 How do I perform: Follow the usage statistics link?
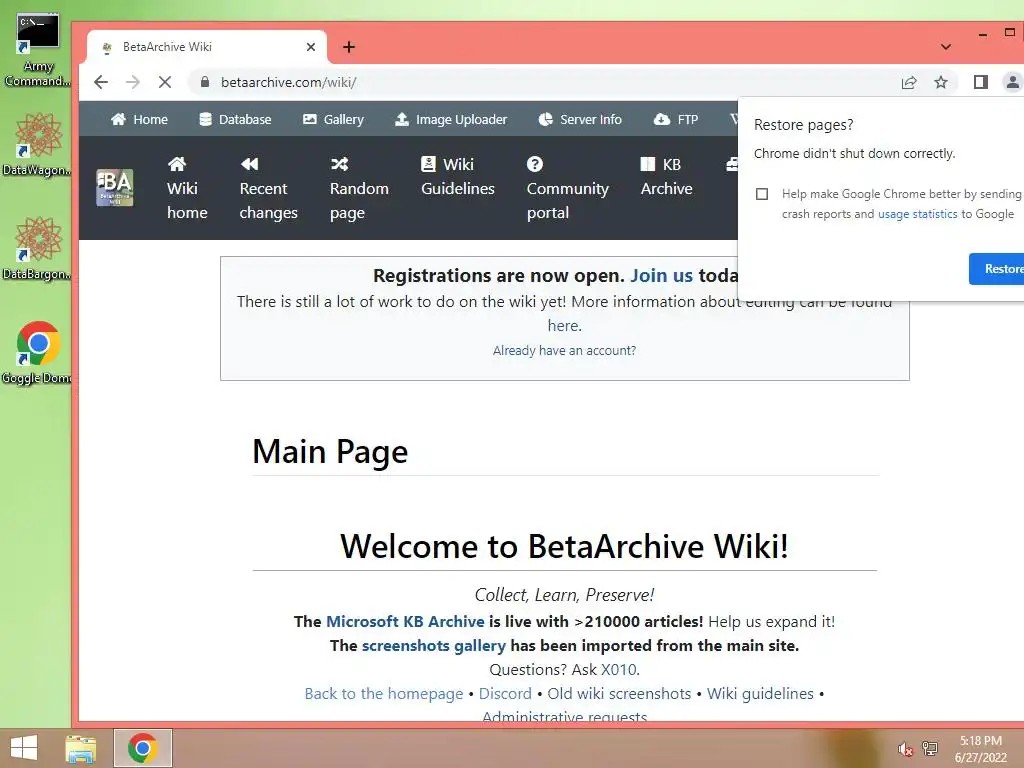click(x=918, y=214)
